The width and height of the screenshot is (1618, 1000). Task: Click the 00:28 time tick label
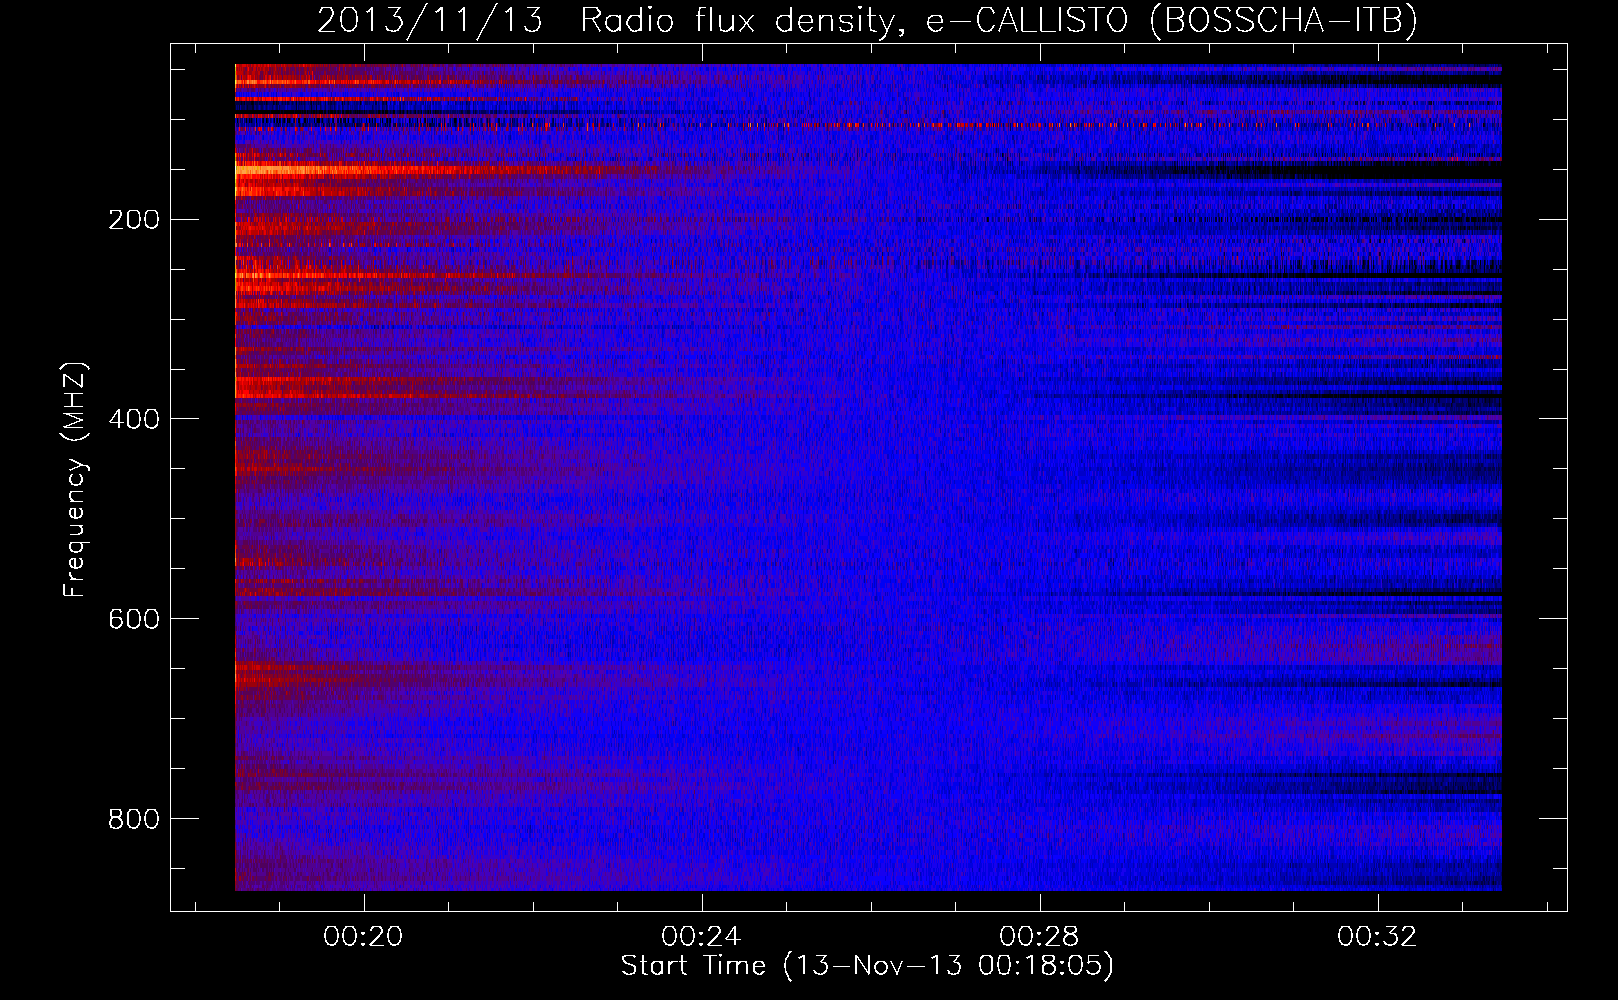pos(1039,937)
